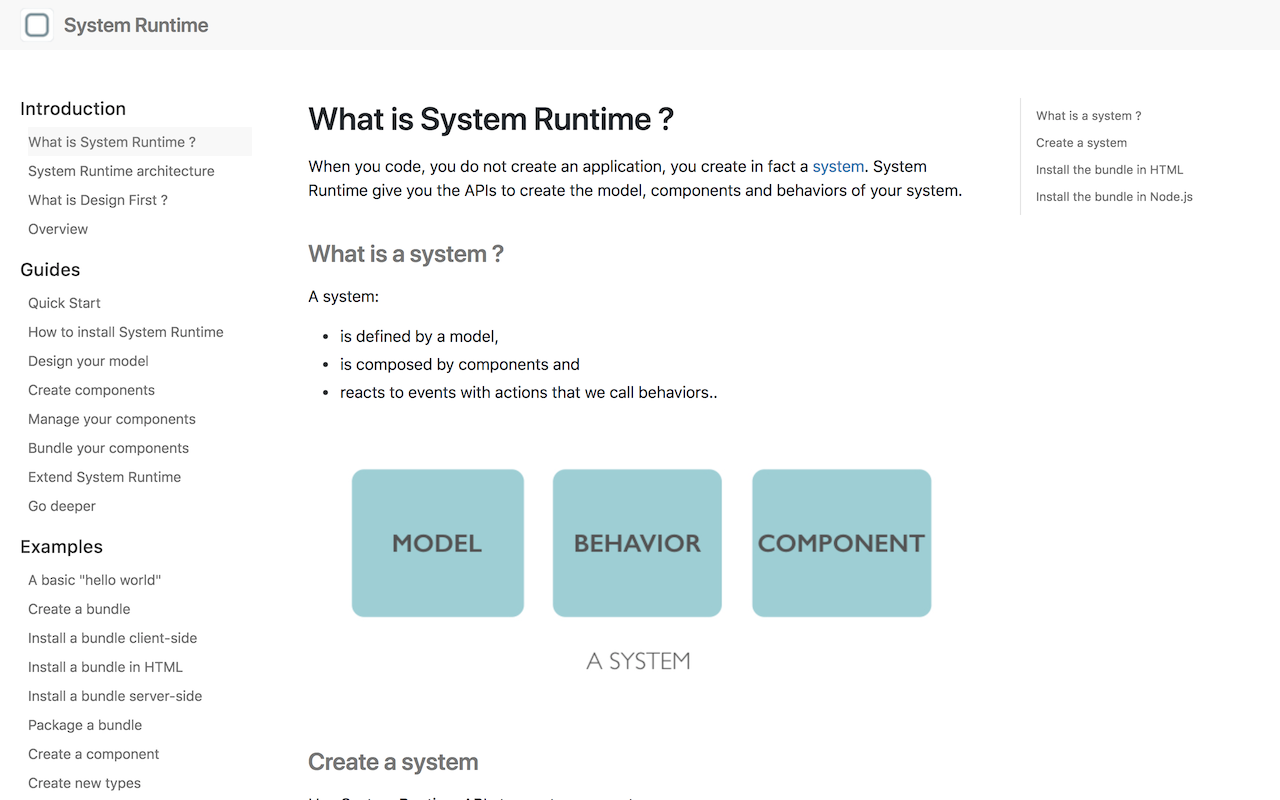Viewport: 1280px width, 800px height.
Task: Click the 'is defined by a model,' bullet
Action: (419, 337)
